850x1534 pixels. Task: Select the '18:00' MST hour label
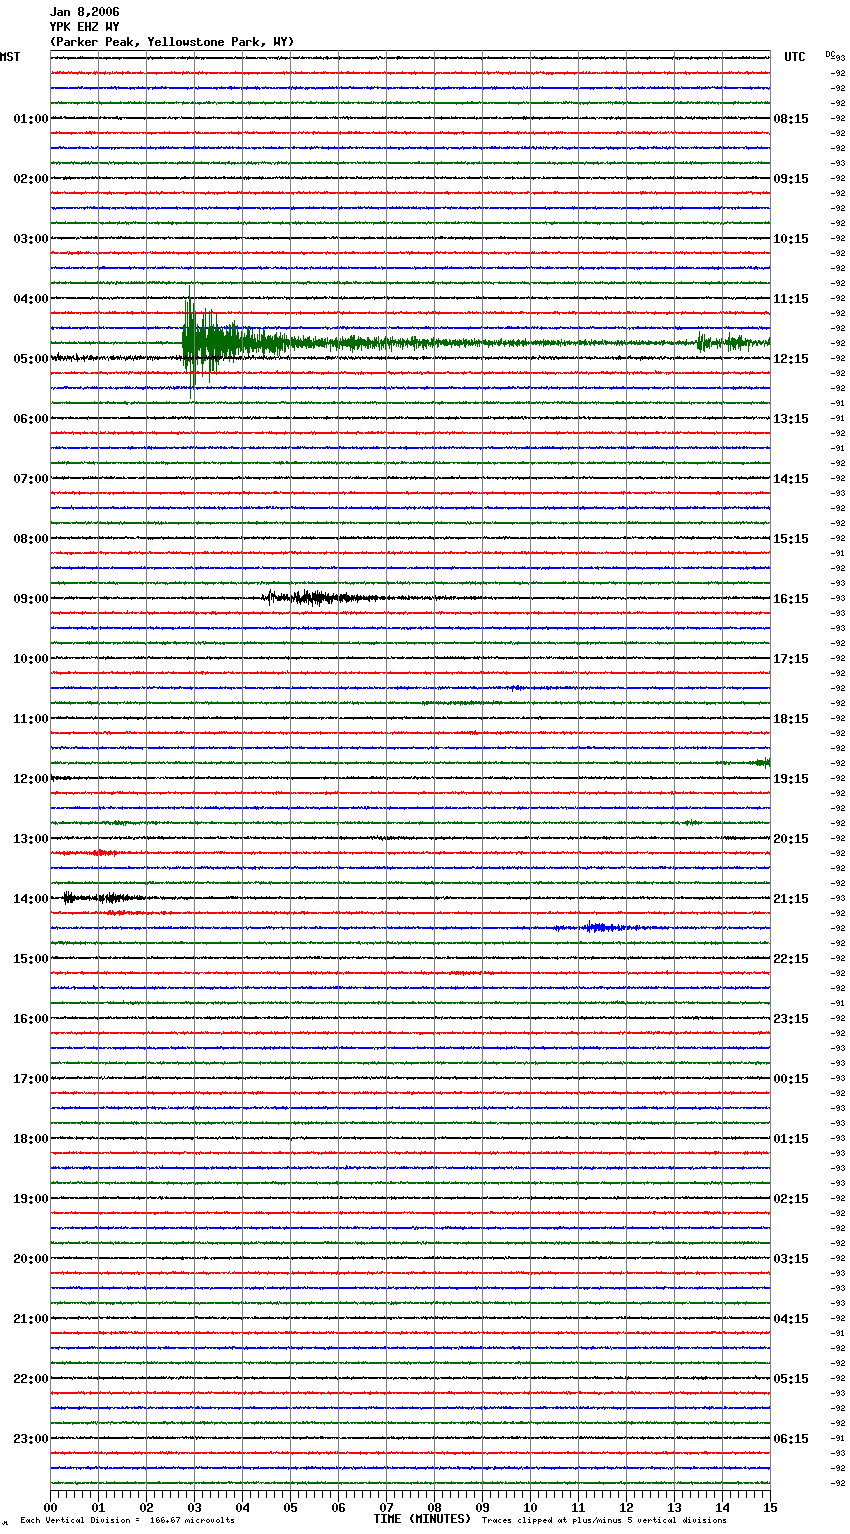click(31, 1139)
